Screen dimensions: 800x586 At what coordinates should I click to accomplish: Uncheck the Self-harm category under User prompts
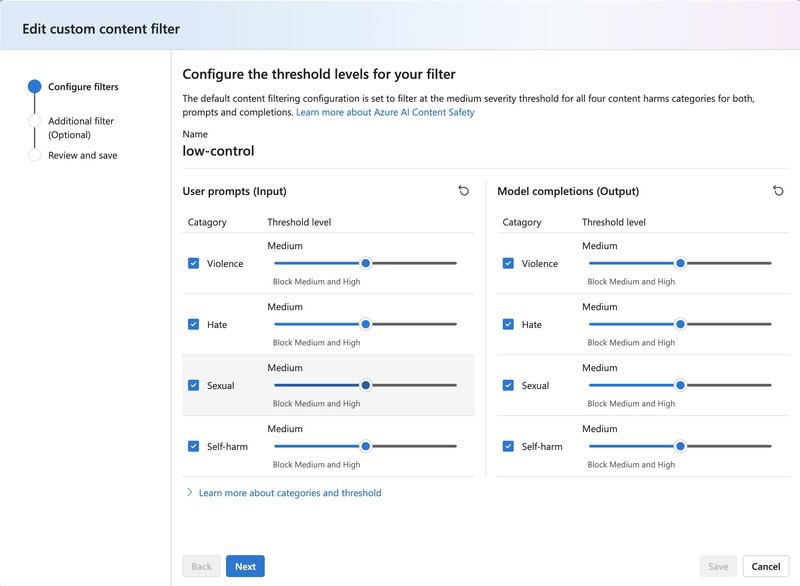coord(192,446)
